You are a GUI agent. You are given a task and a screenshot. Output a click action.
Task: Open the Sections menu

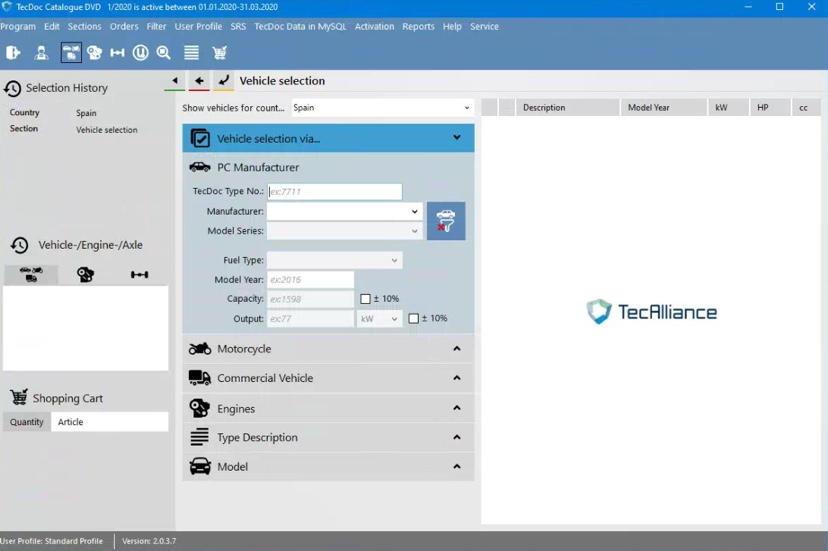[84, 26]
